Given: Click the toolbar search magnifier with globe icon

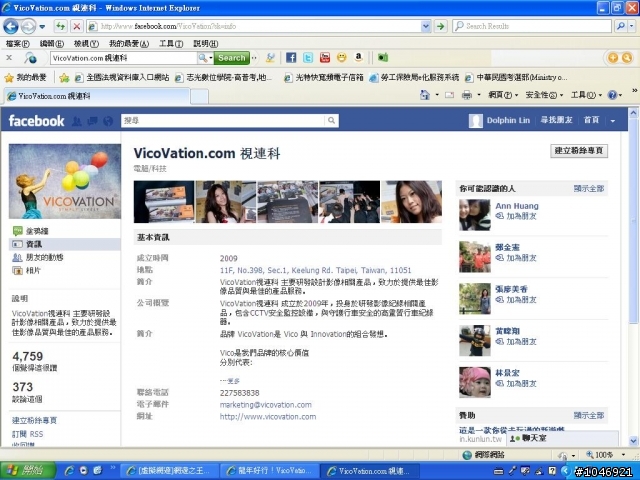Looking at the screenshot, I should pyautogui.click(x=30, y=58).
